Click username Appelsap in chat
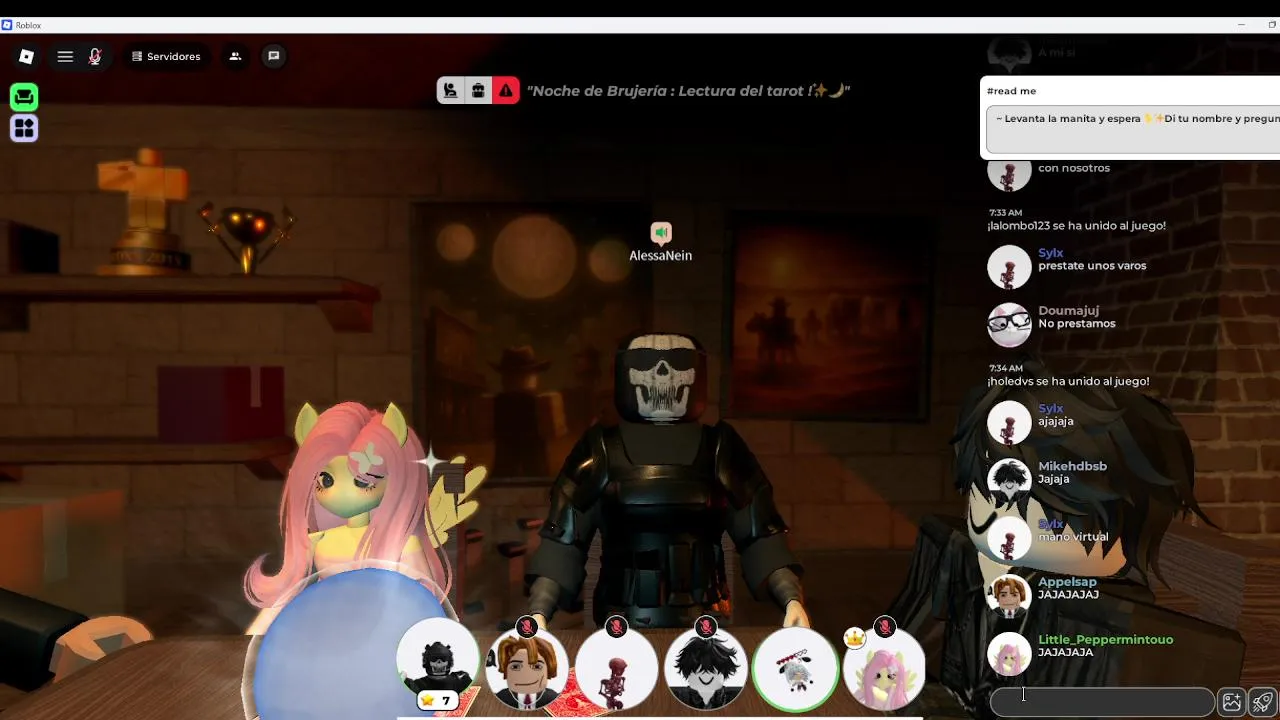The width and height of the screenshot is (1280, 720). 1067,582
